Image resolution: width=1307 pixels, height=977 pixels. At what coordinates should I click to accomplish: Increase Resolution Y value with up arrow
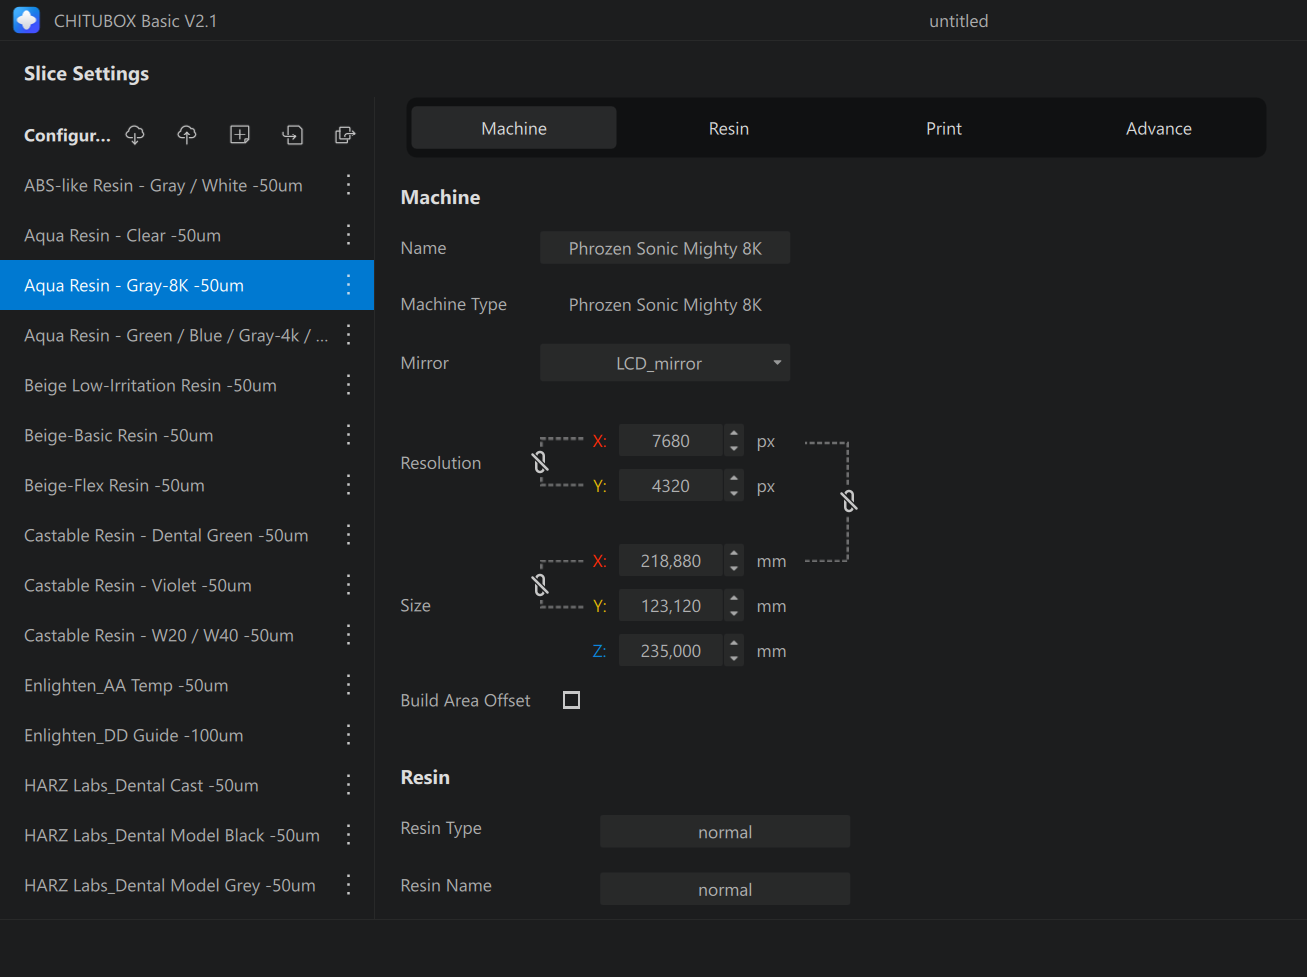pyautogui.click(x=734, y=478)
